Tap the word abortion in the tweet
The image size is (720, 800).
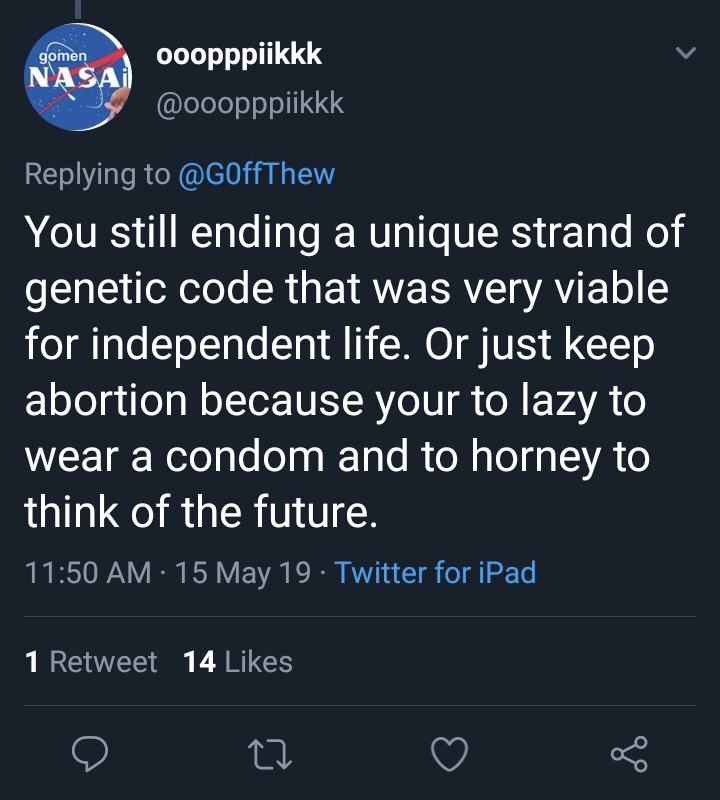[106, 400]
